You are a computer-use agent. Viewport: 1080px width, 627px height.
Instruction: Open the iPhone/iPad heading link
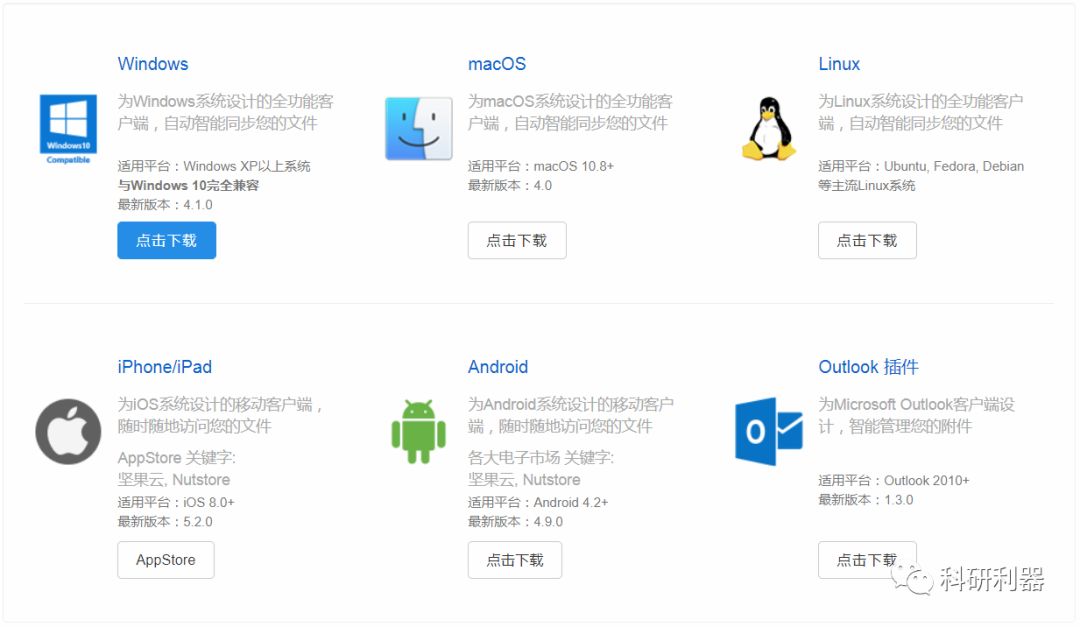(x=165, y=367)
